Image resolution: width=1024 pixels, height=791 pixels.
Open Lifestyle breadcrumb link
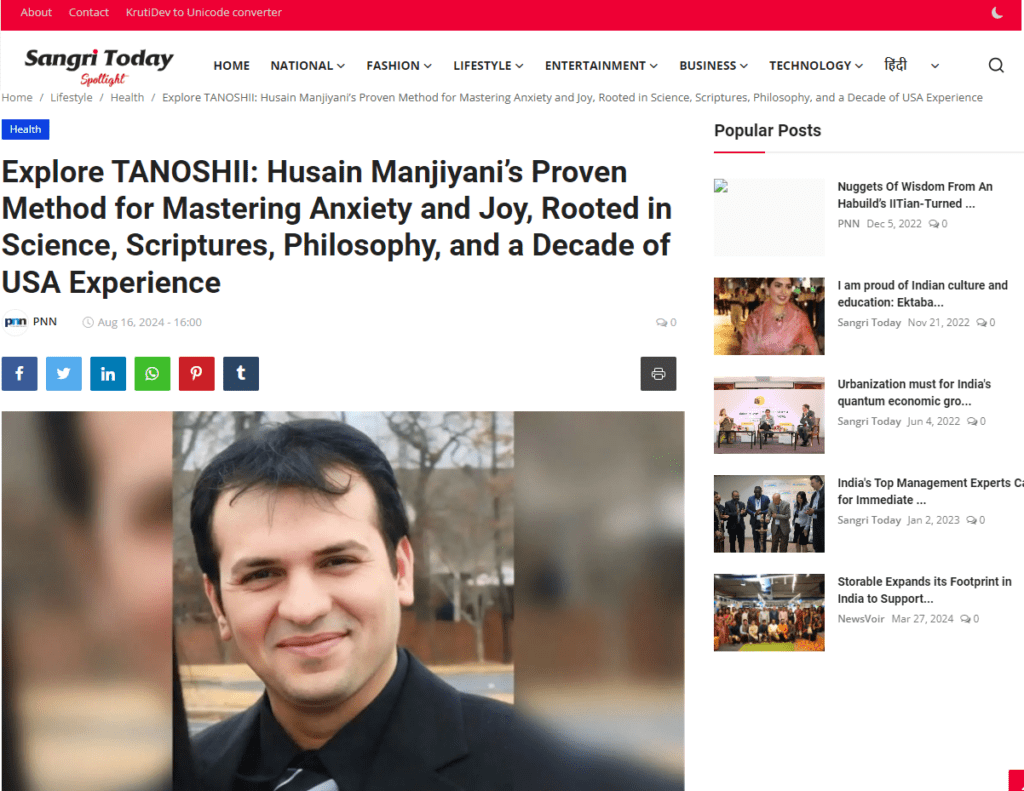71,97
